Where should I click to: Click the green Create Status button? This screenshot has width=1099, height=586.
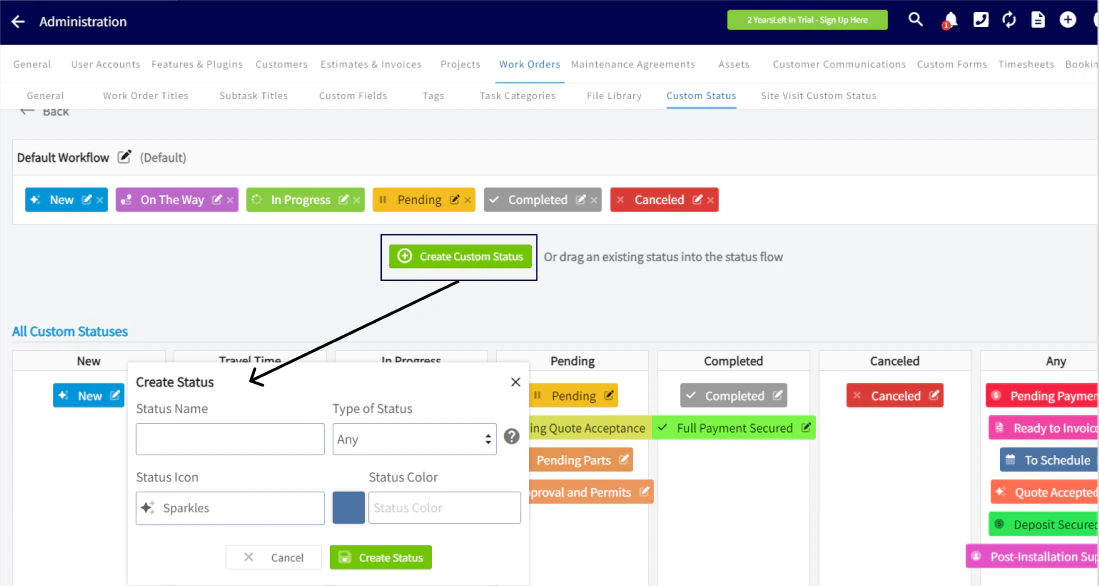[381, 557]
